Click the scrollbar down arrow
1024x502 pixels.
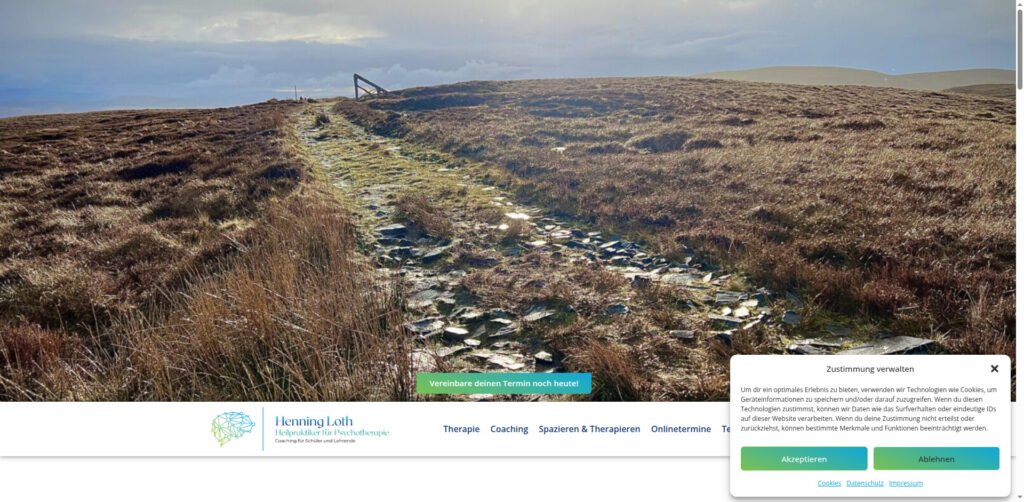pos(1019,497)
